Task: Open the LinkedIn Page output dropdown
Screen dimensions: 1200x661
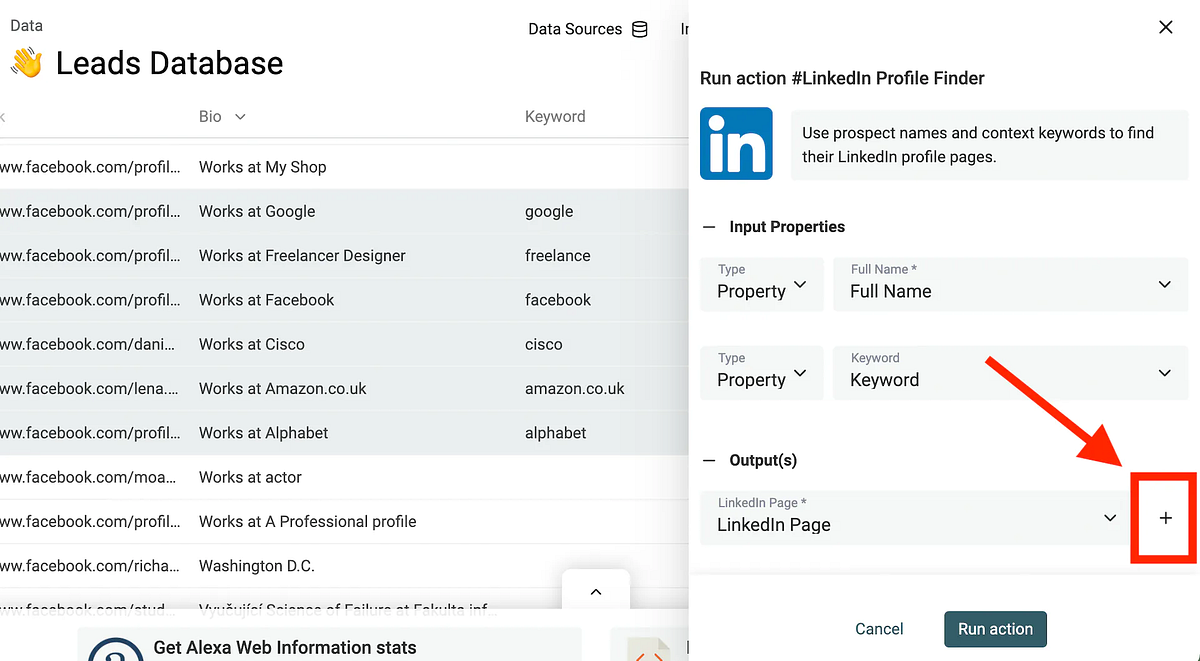Action: pos(1109,518)
